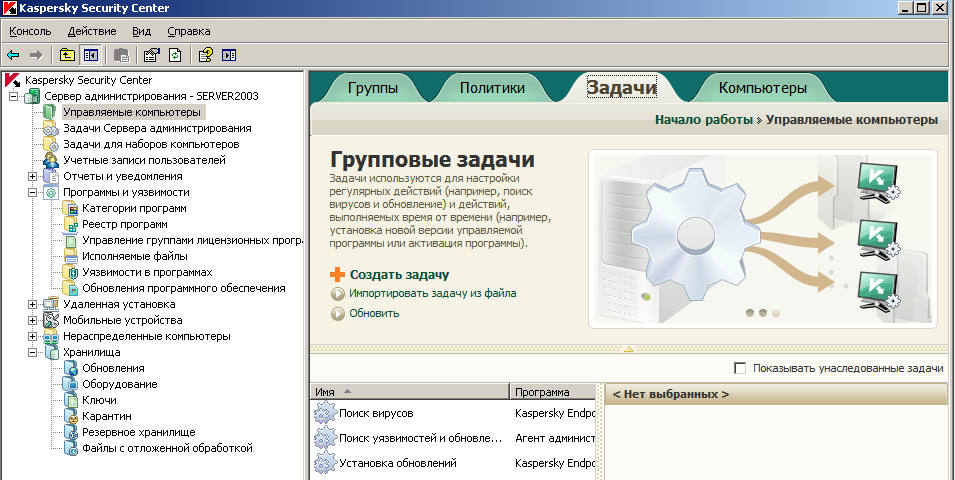Screen dimensions: 955x480
Task: Select Исполняемые файлы tree item
Action: (x=135, y=256)
